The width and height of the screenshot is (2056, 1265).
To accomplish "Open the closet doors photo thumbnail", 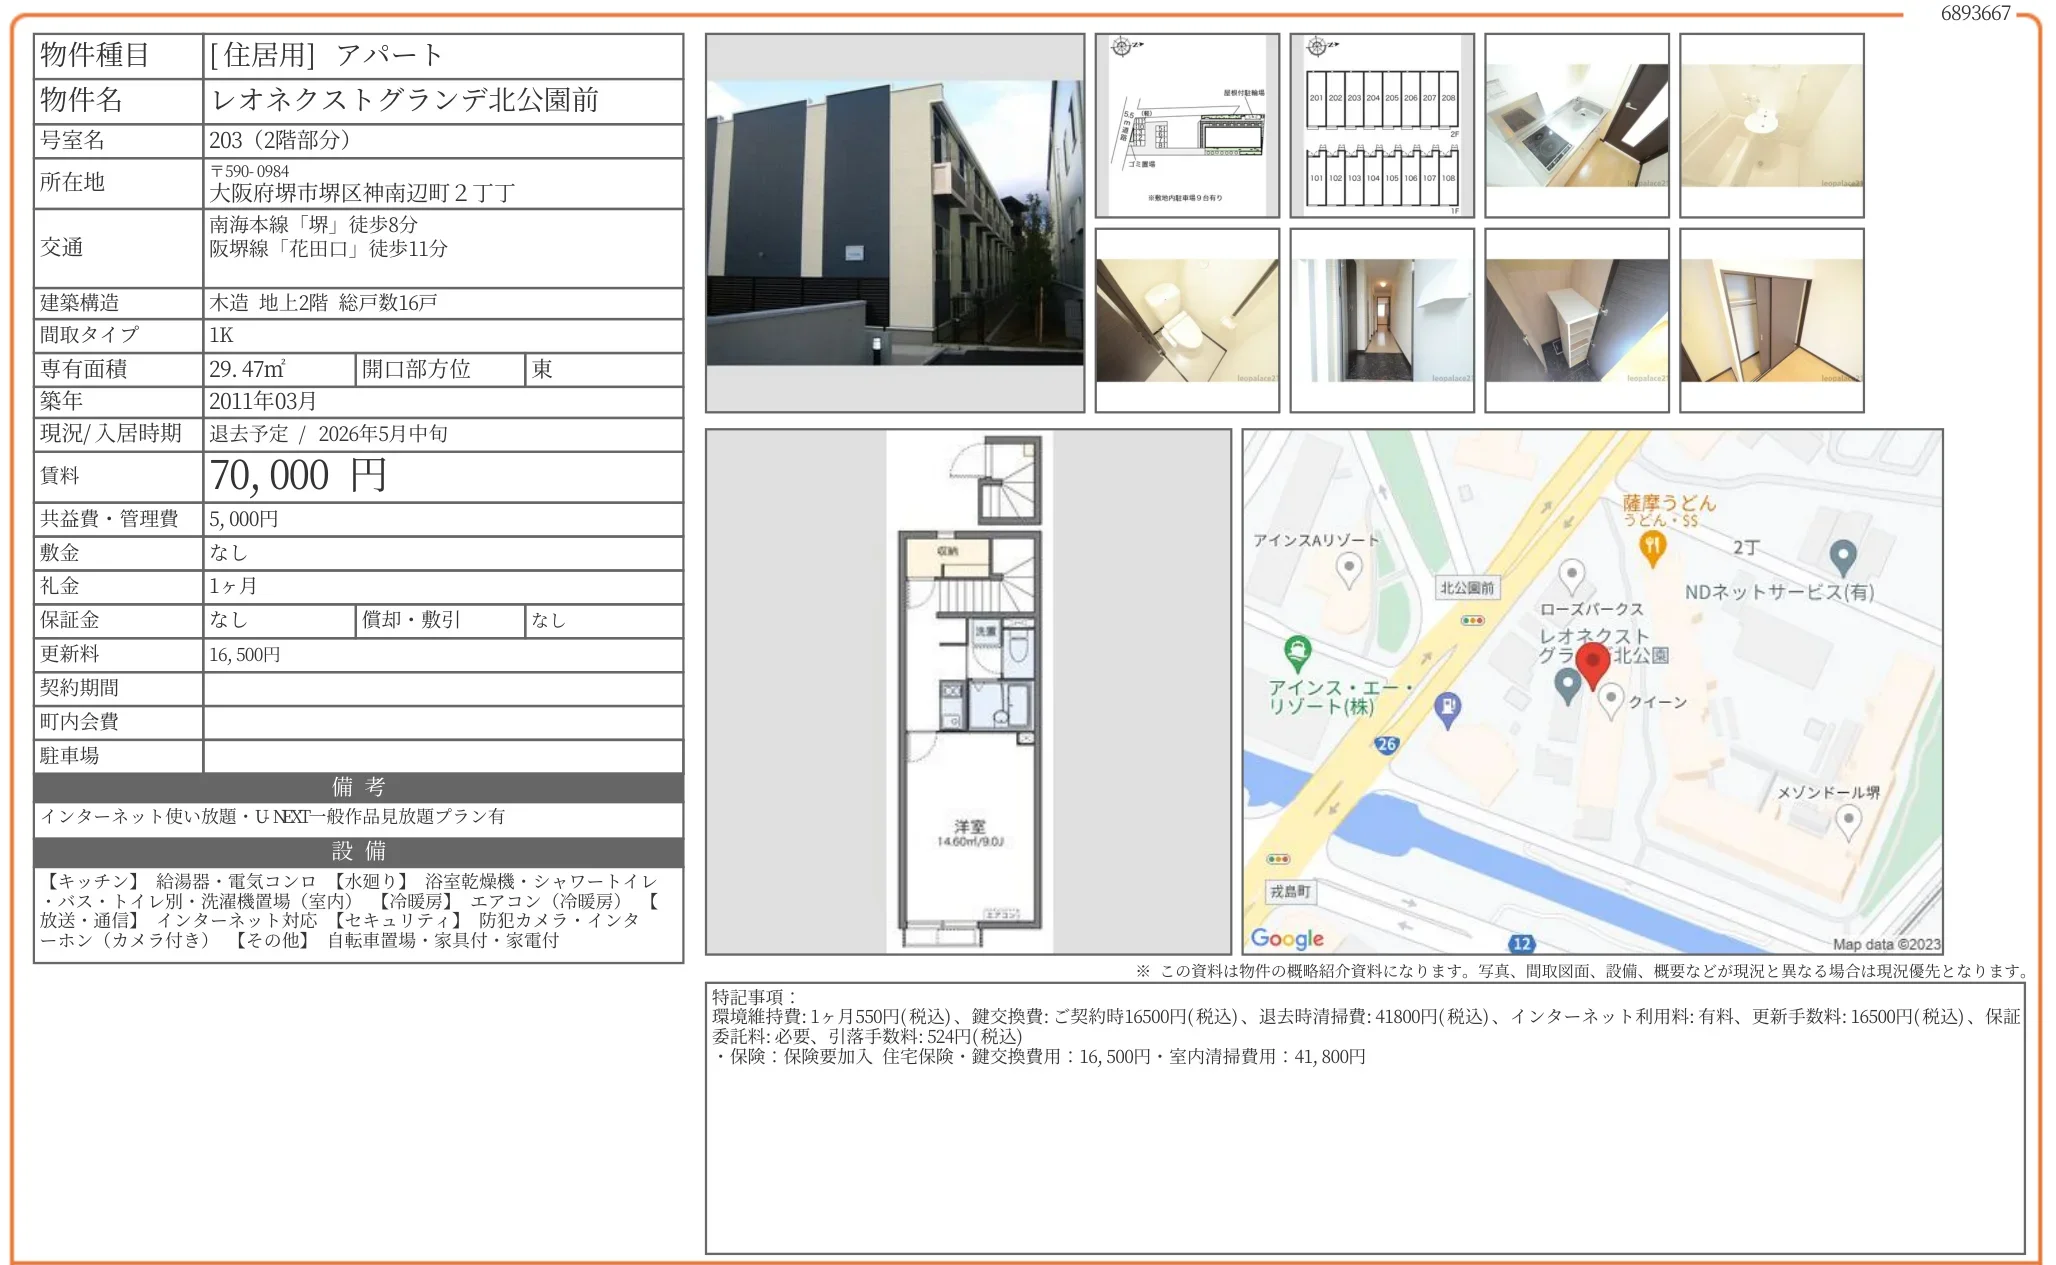I will point(1771,320).
